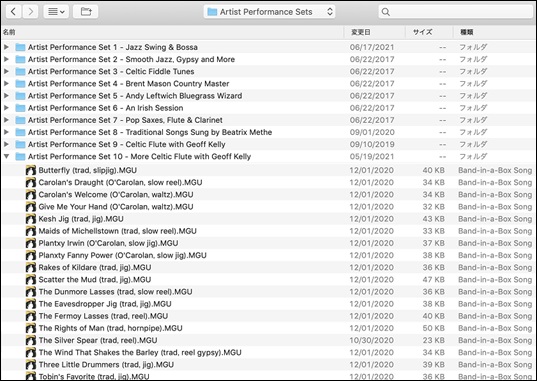Click inside the search field
Viewport: 537px width, 381px height.
coord(455,12)
